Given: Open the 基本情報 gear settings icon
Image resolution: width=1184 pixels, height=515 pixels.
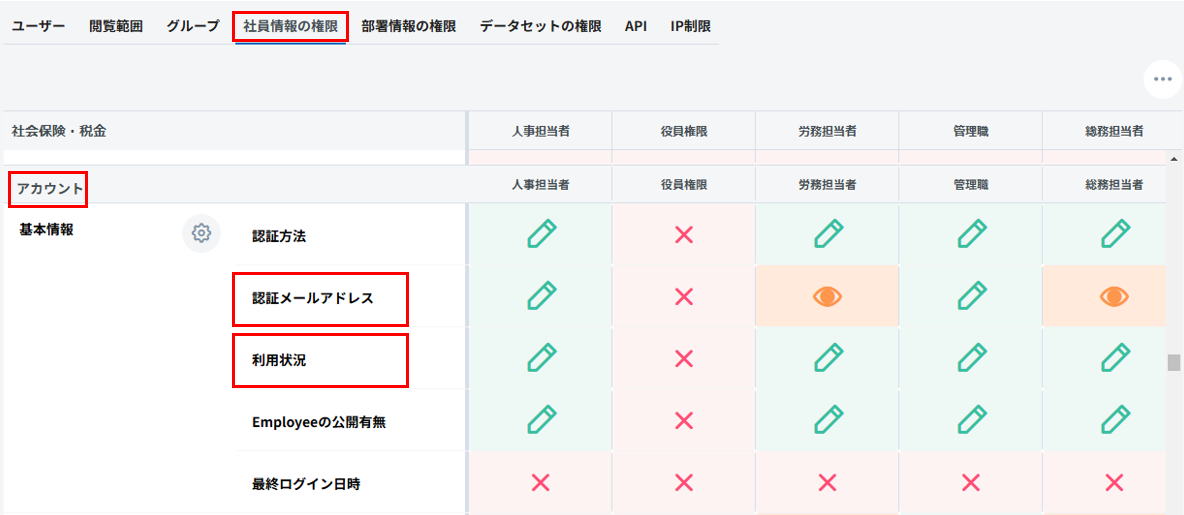Looking at the screenshot, I should click(201, 233).
